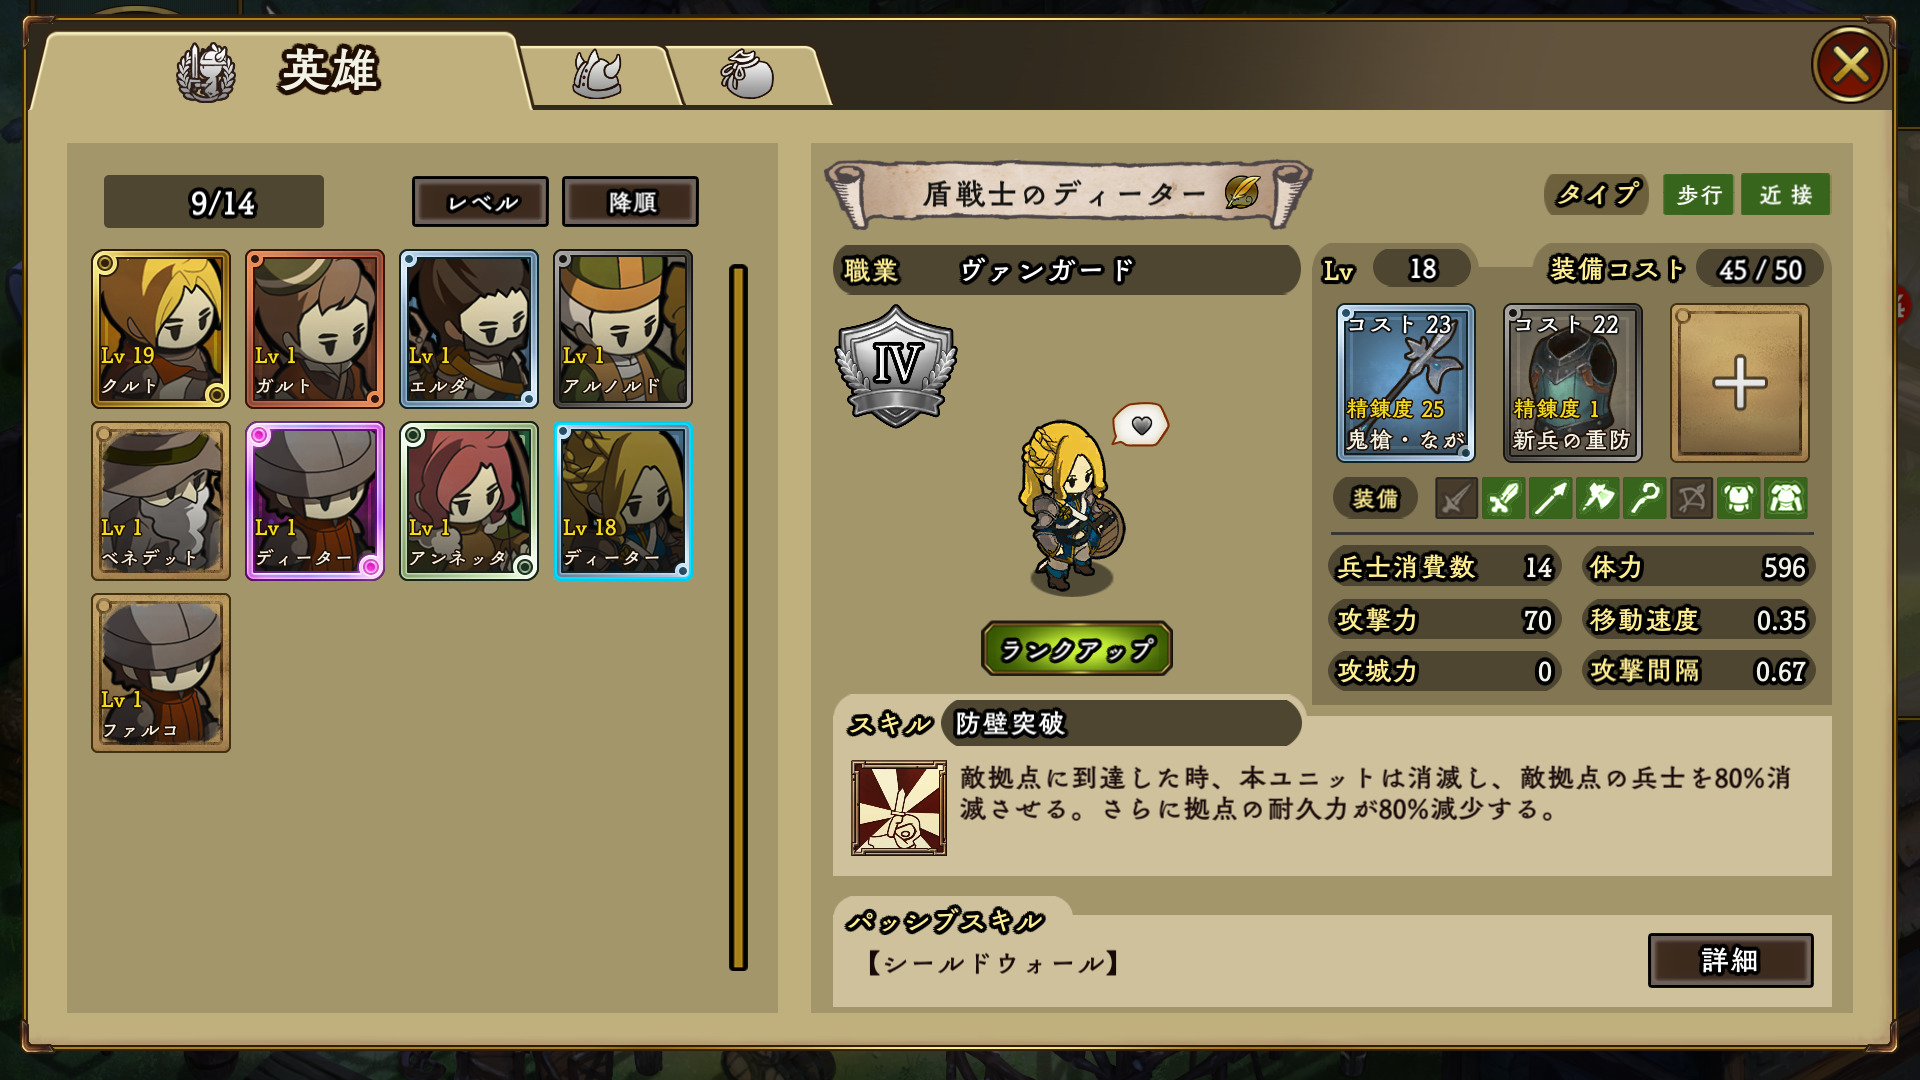Select the helmet equipment filter icon

(x=1739, y=498)
